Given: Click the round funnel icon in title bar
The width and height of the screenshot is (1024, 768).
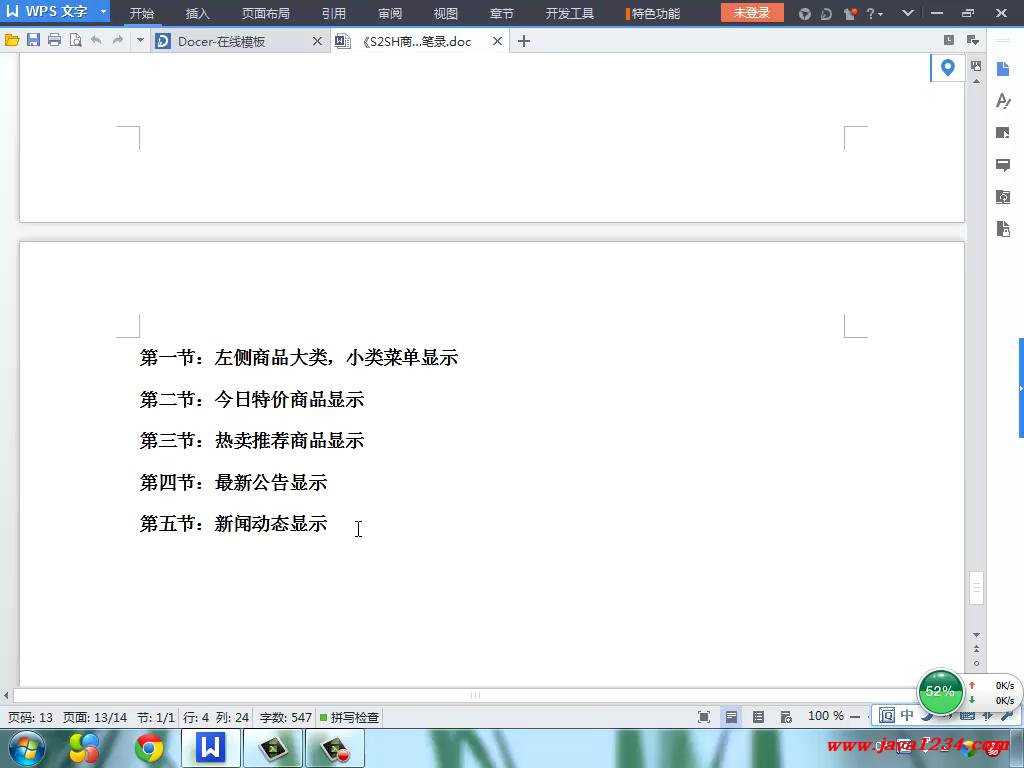Looking at the screenshot, I should [805, 14].
